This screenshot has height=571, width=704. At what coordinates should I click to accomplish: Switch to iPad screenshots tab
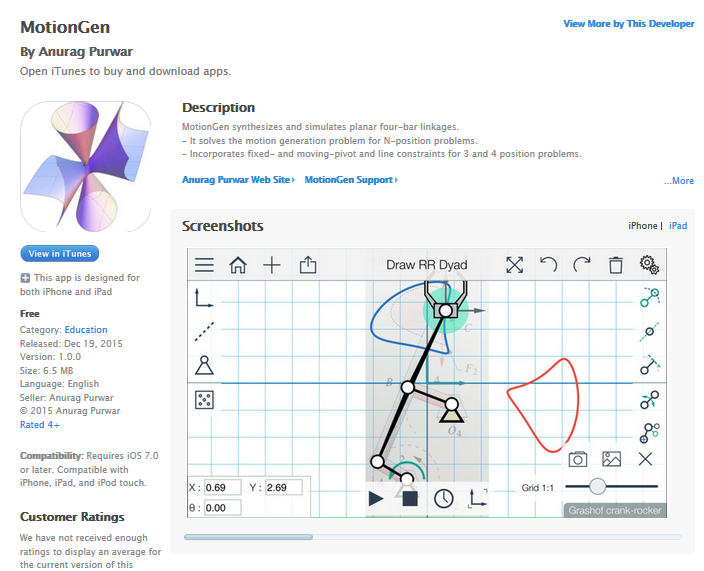pyautogui.click(x=678, y=226)
